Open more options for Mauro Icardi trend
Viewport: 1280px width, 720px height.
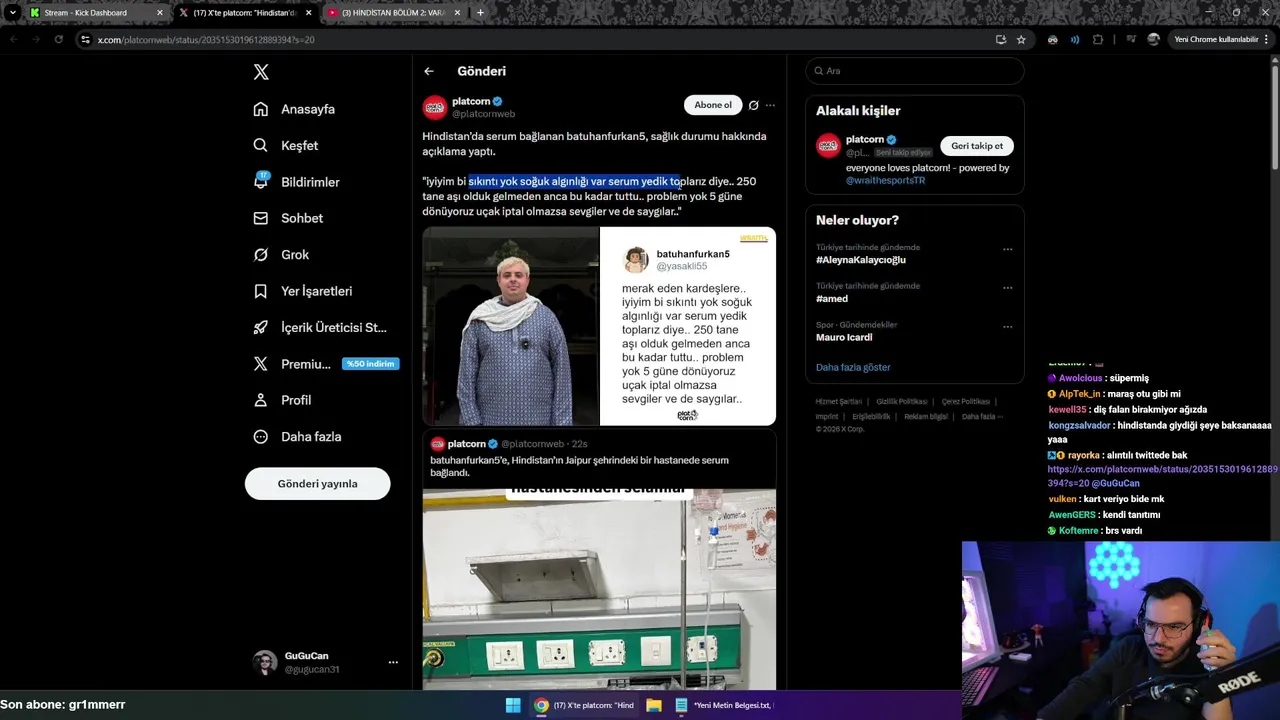pos(1007,327)
